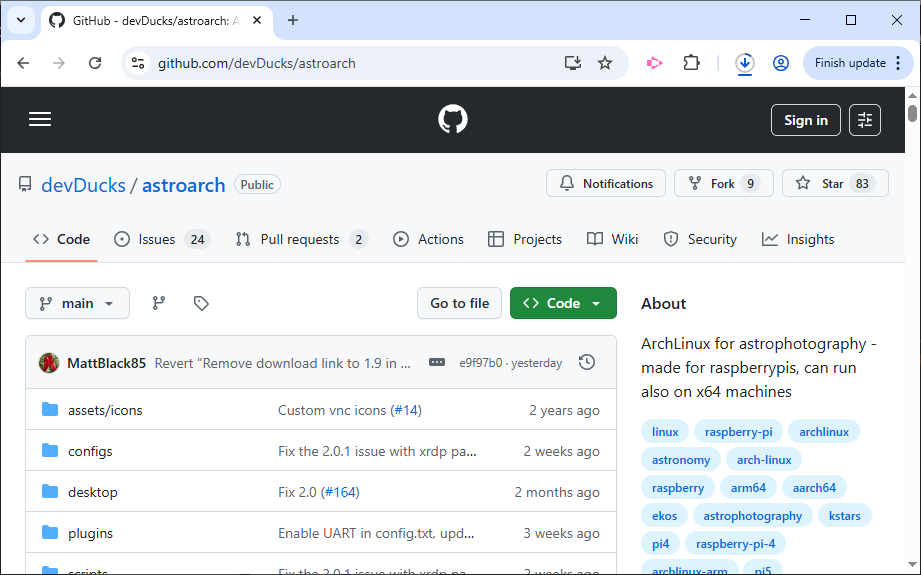This screenshot has width=921, height=575.
Task: Click the pink media extension icon
Action: point(654,63)
